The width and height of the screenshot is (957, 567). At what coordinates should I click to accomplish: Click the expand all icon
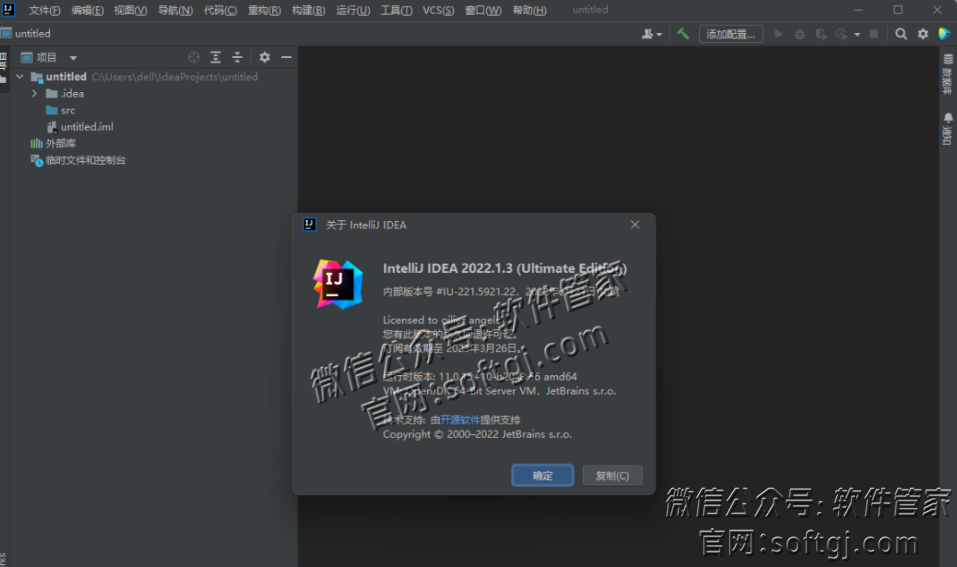215,57
